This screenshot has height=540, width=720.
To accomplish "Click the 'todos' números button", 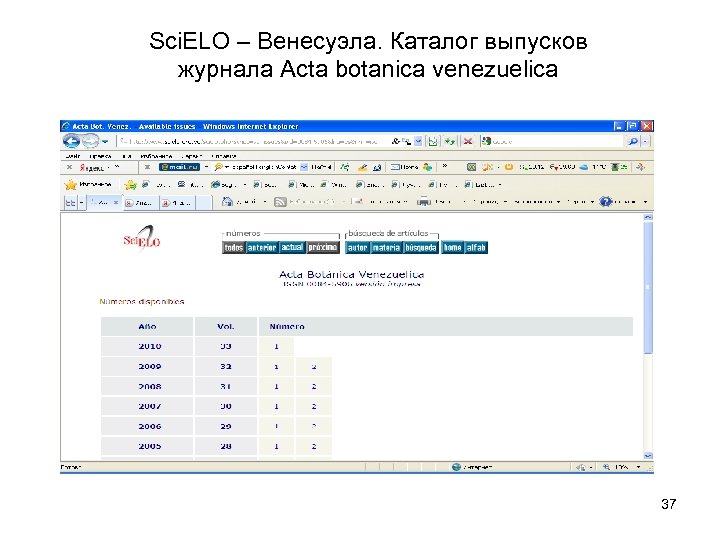I will click(234, 248).
